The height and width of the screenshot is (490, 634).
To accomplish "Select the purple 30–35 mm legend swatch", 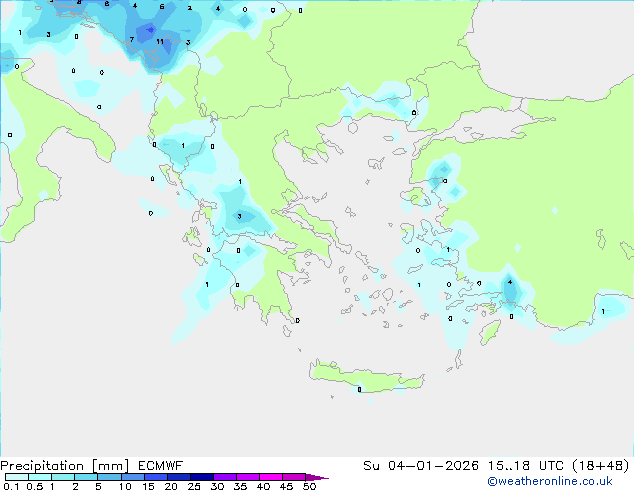I will pyautogui.click(x=224, y=477).
